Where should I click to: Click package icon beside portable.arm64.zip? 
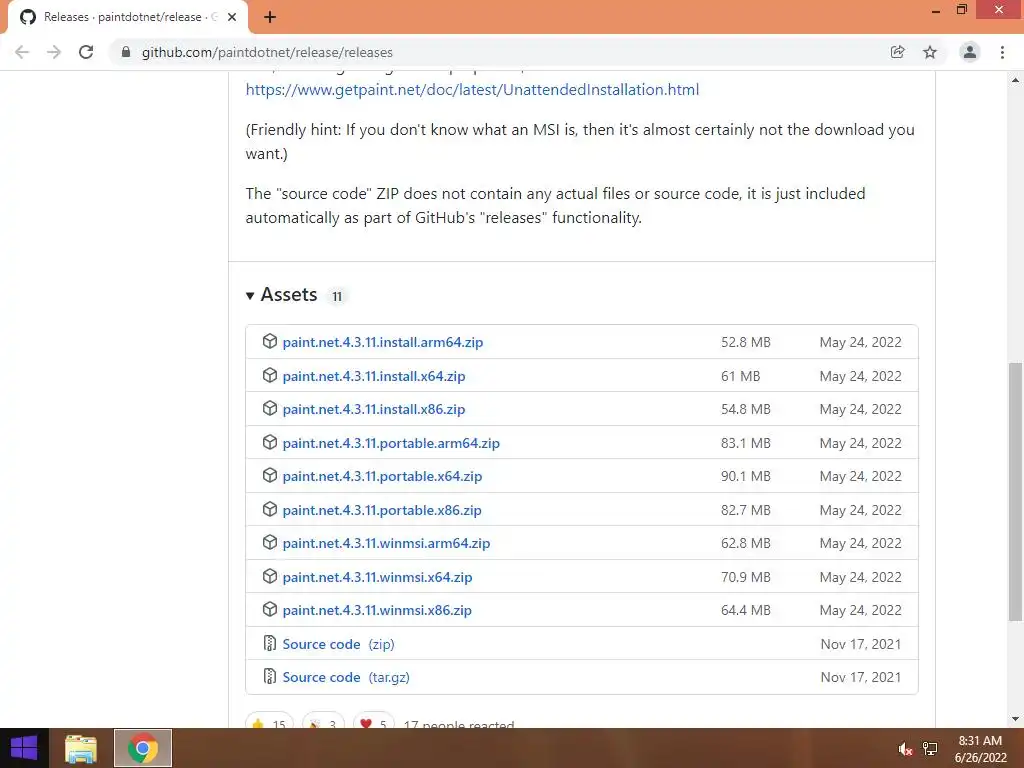click(270, 443)
